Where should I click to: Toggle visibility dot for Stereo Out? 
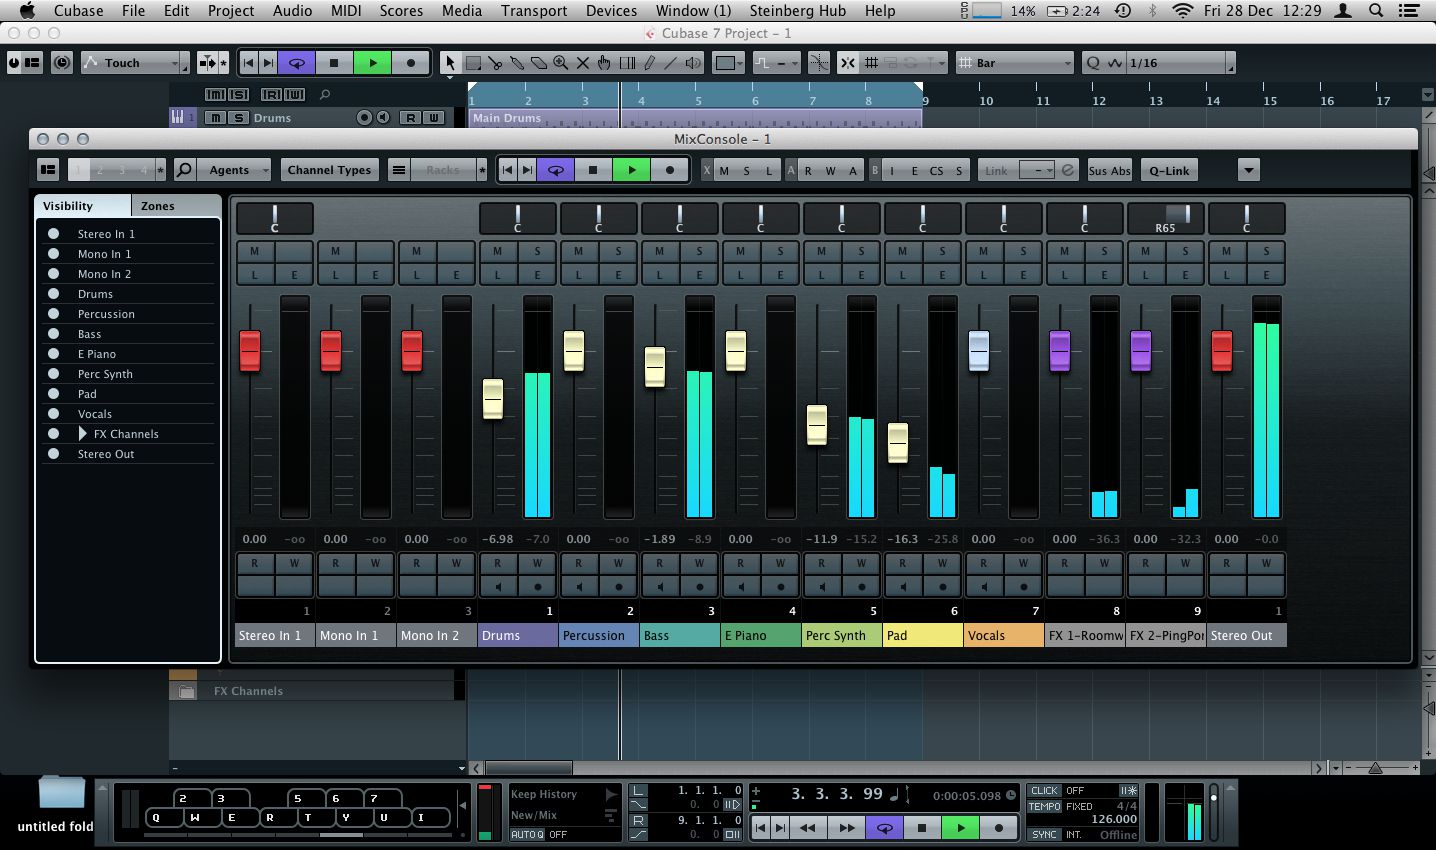click(x=54, y=454)
